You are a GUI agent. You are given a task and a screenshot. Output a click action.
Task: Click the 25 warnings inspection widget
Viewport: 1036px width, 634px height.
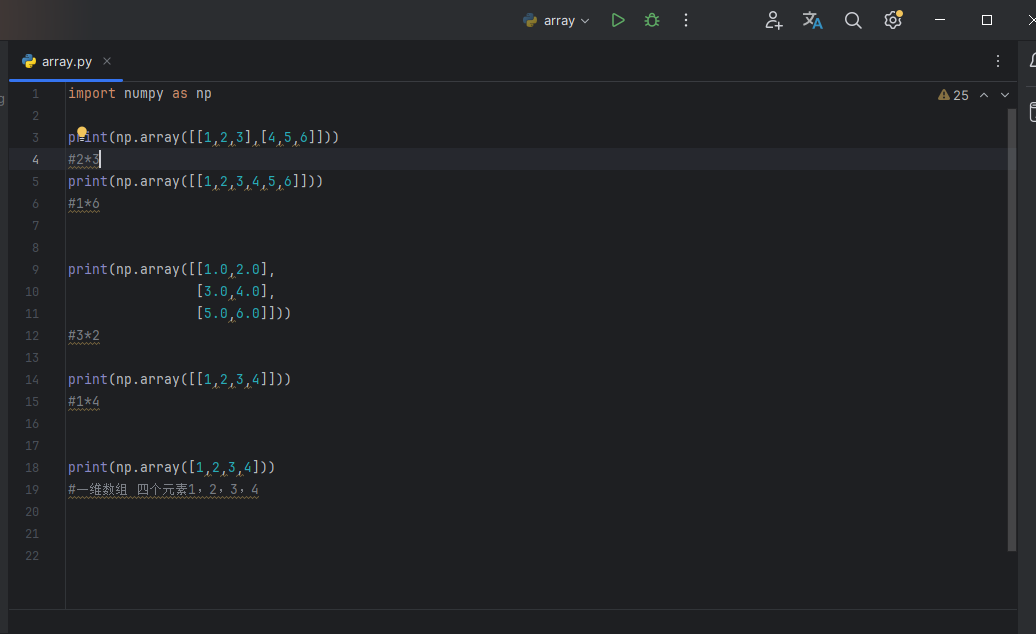952,95
